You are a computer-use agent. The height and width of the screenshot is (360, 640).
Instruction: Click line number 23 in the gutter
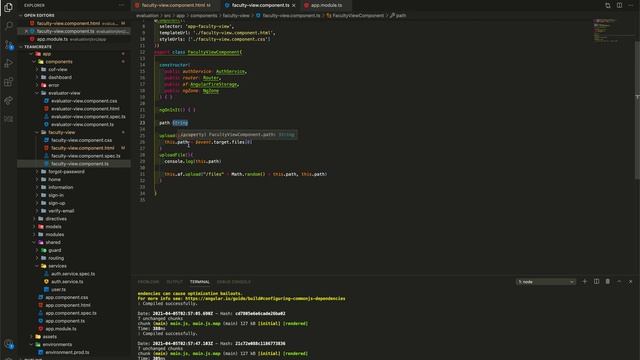coord(142,122)
